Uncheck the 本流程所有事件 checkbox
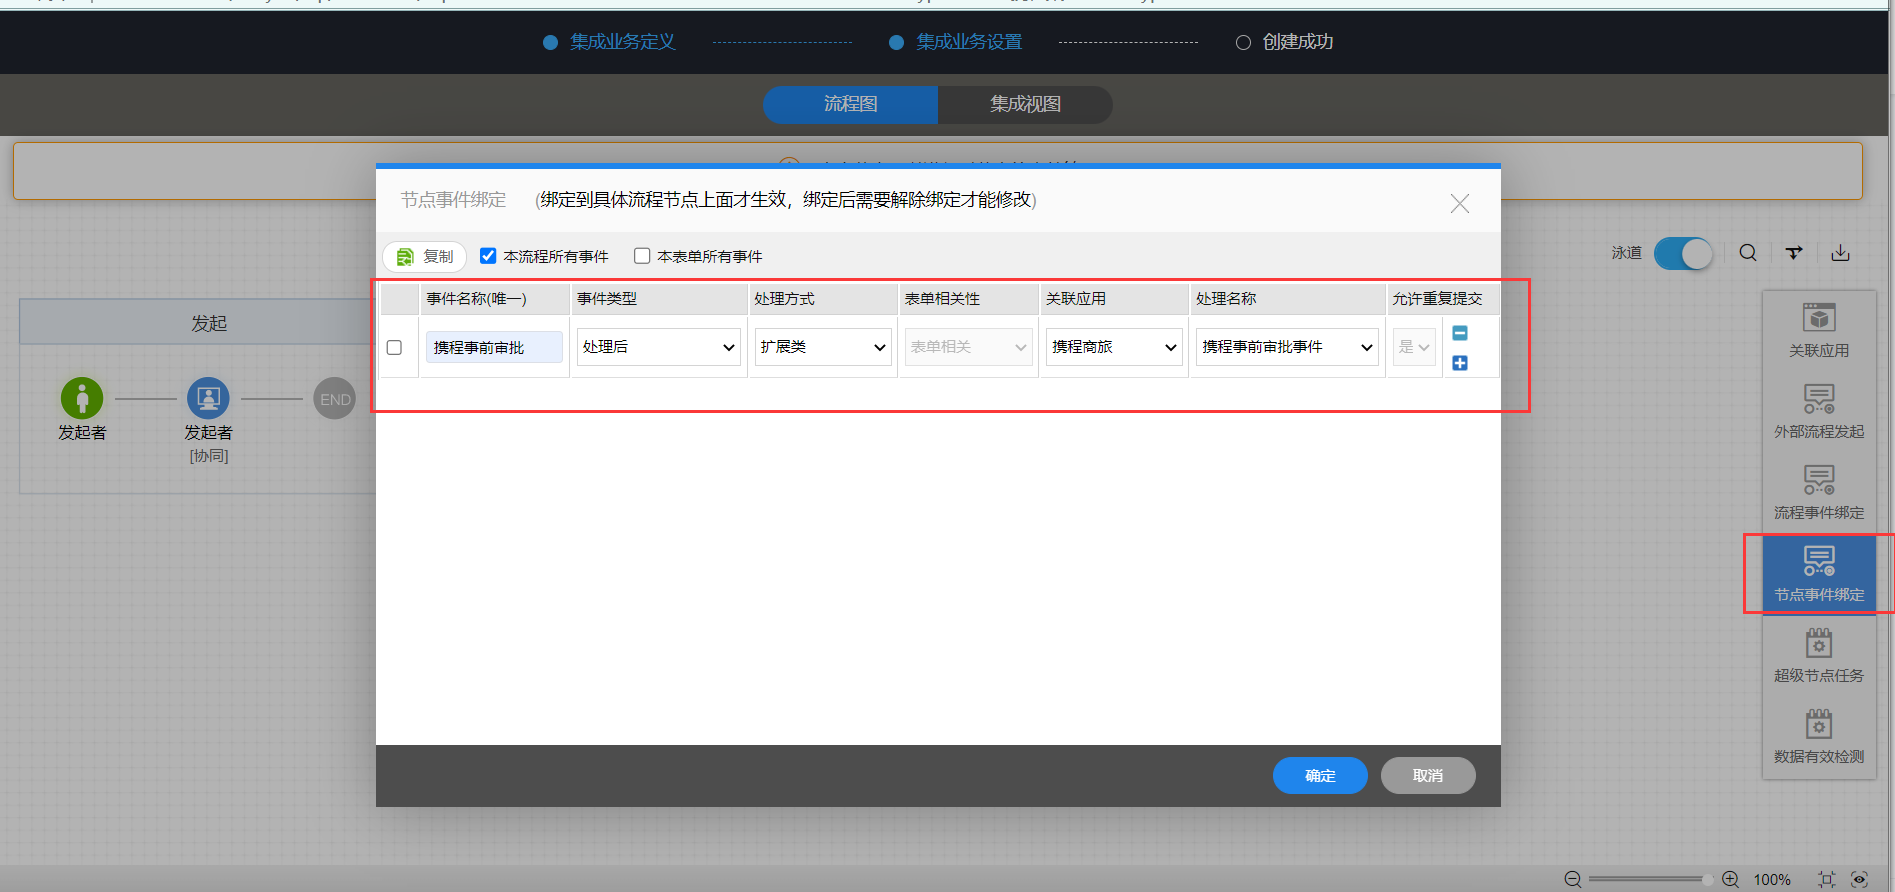1895x892 pixels. tap(488, 256)
